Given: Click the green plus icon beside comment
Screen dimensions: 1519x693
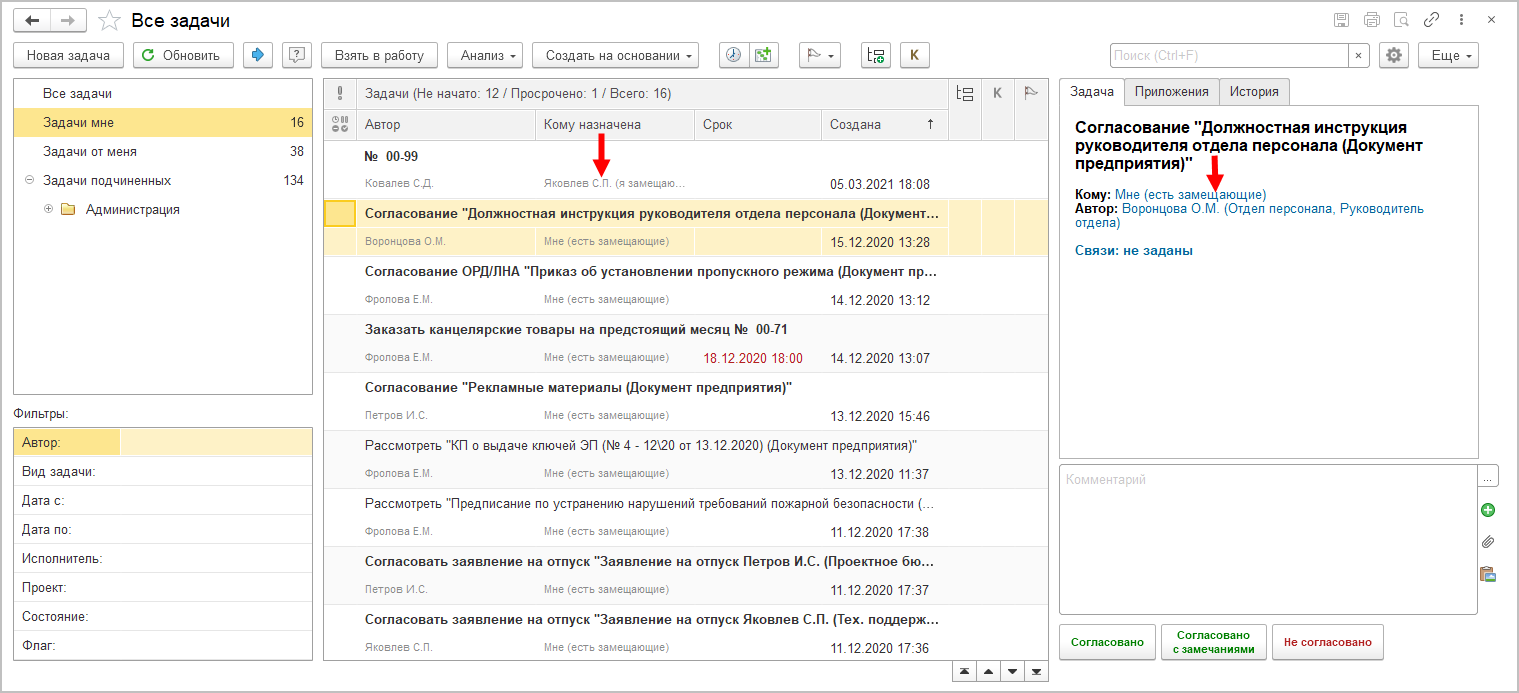Looking at the screenshot, I should pyautogui.click(x=1488, y=510).
